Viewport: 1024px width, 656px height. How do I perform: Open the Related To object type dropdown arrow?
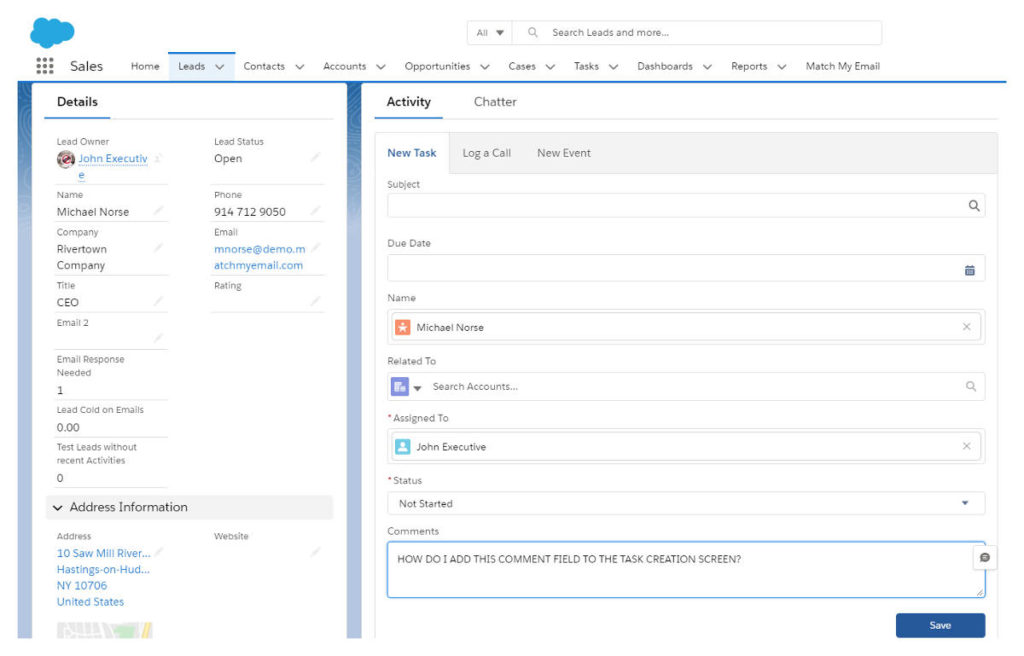(x=417, y=388)
